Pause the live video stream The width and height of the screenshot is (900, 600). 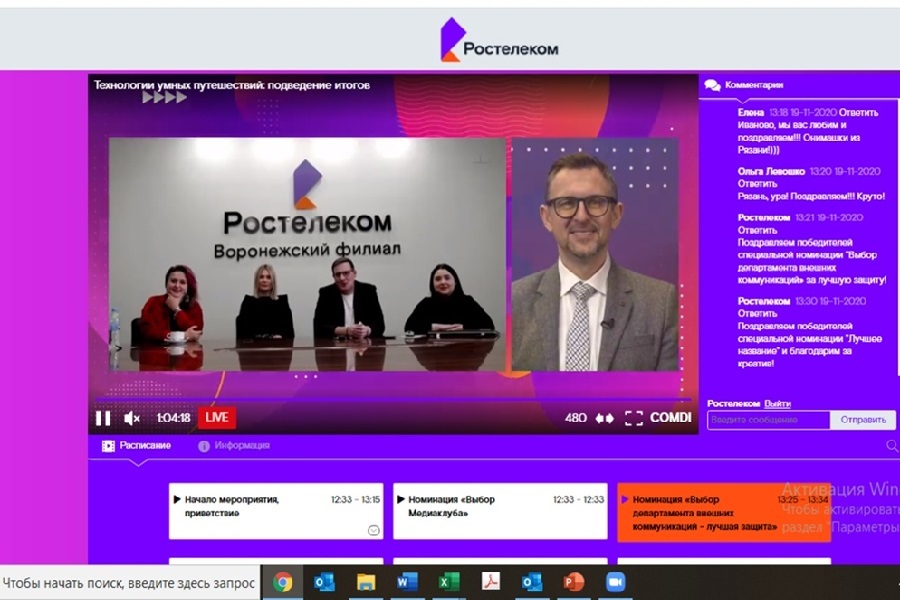pyautogui.click(x=103, y=418)
